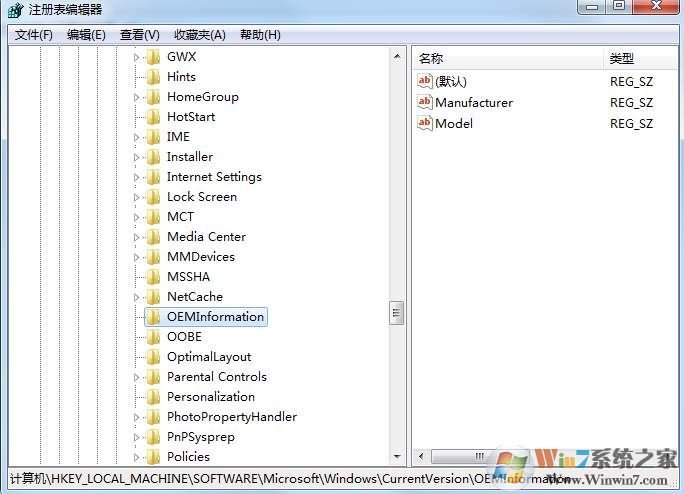Expand the NetCache key
The height and width of the screenshot is (494, 684).
(x=137, y=297)
